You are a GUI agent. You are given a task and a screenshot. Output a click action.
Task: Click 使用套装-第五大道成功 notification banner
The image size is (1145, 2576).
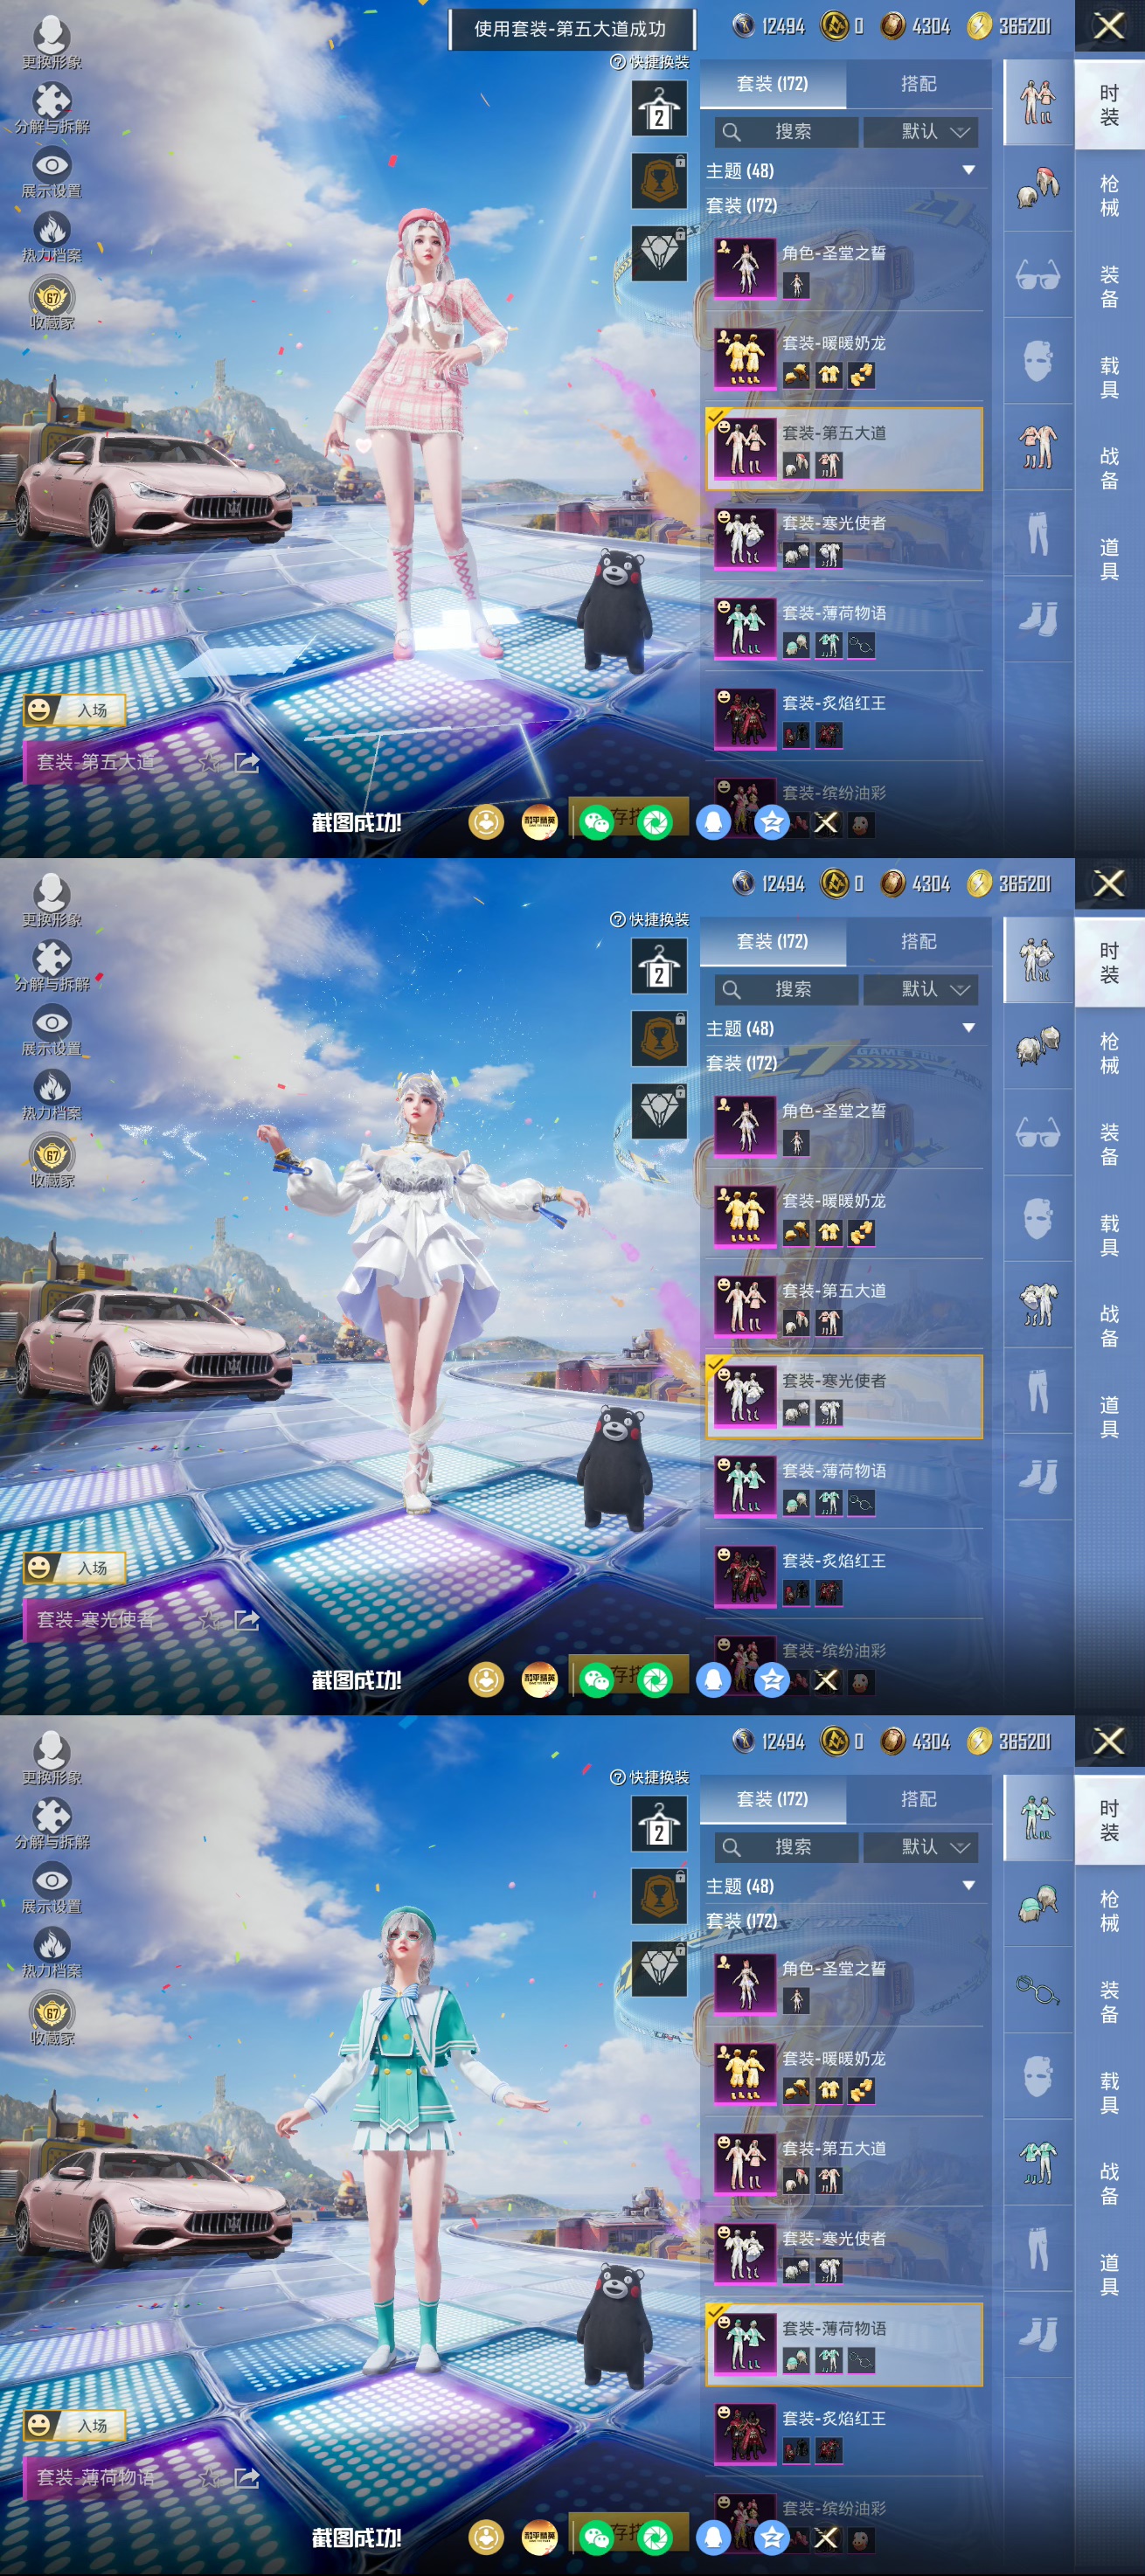570,29
